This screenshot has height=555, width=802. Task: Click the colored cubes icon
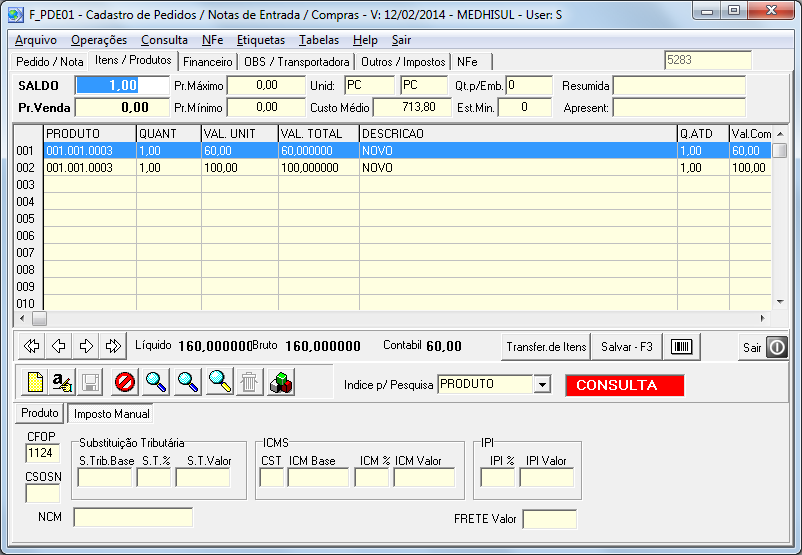281,382
